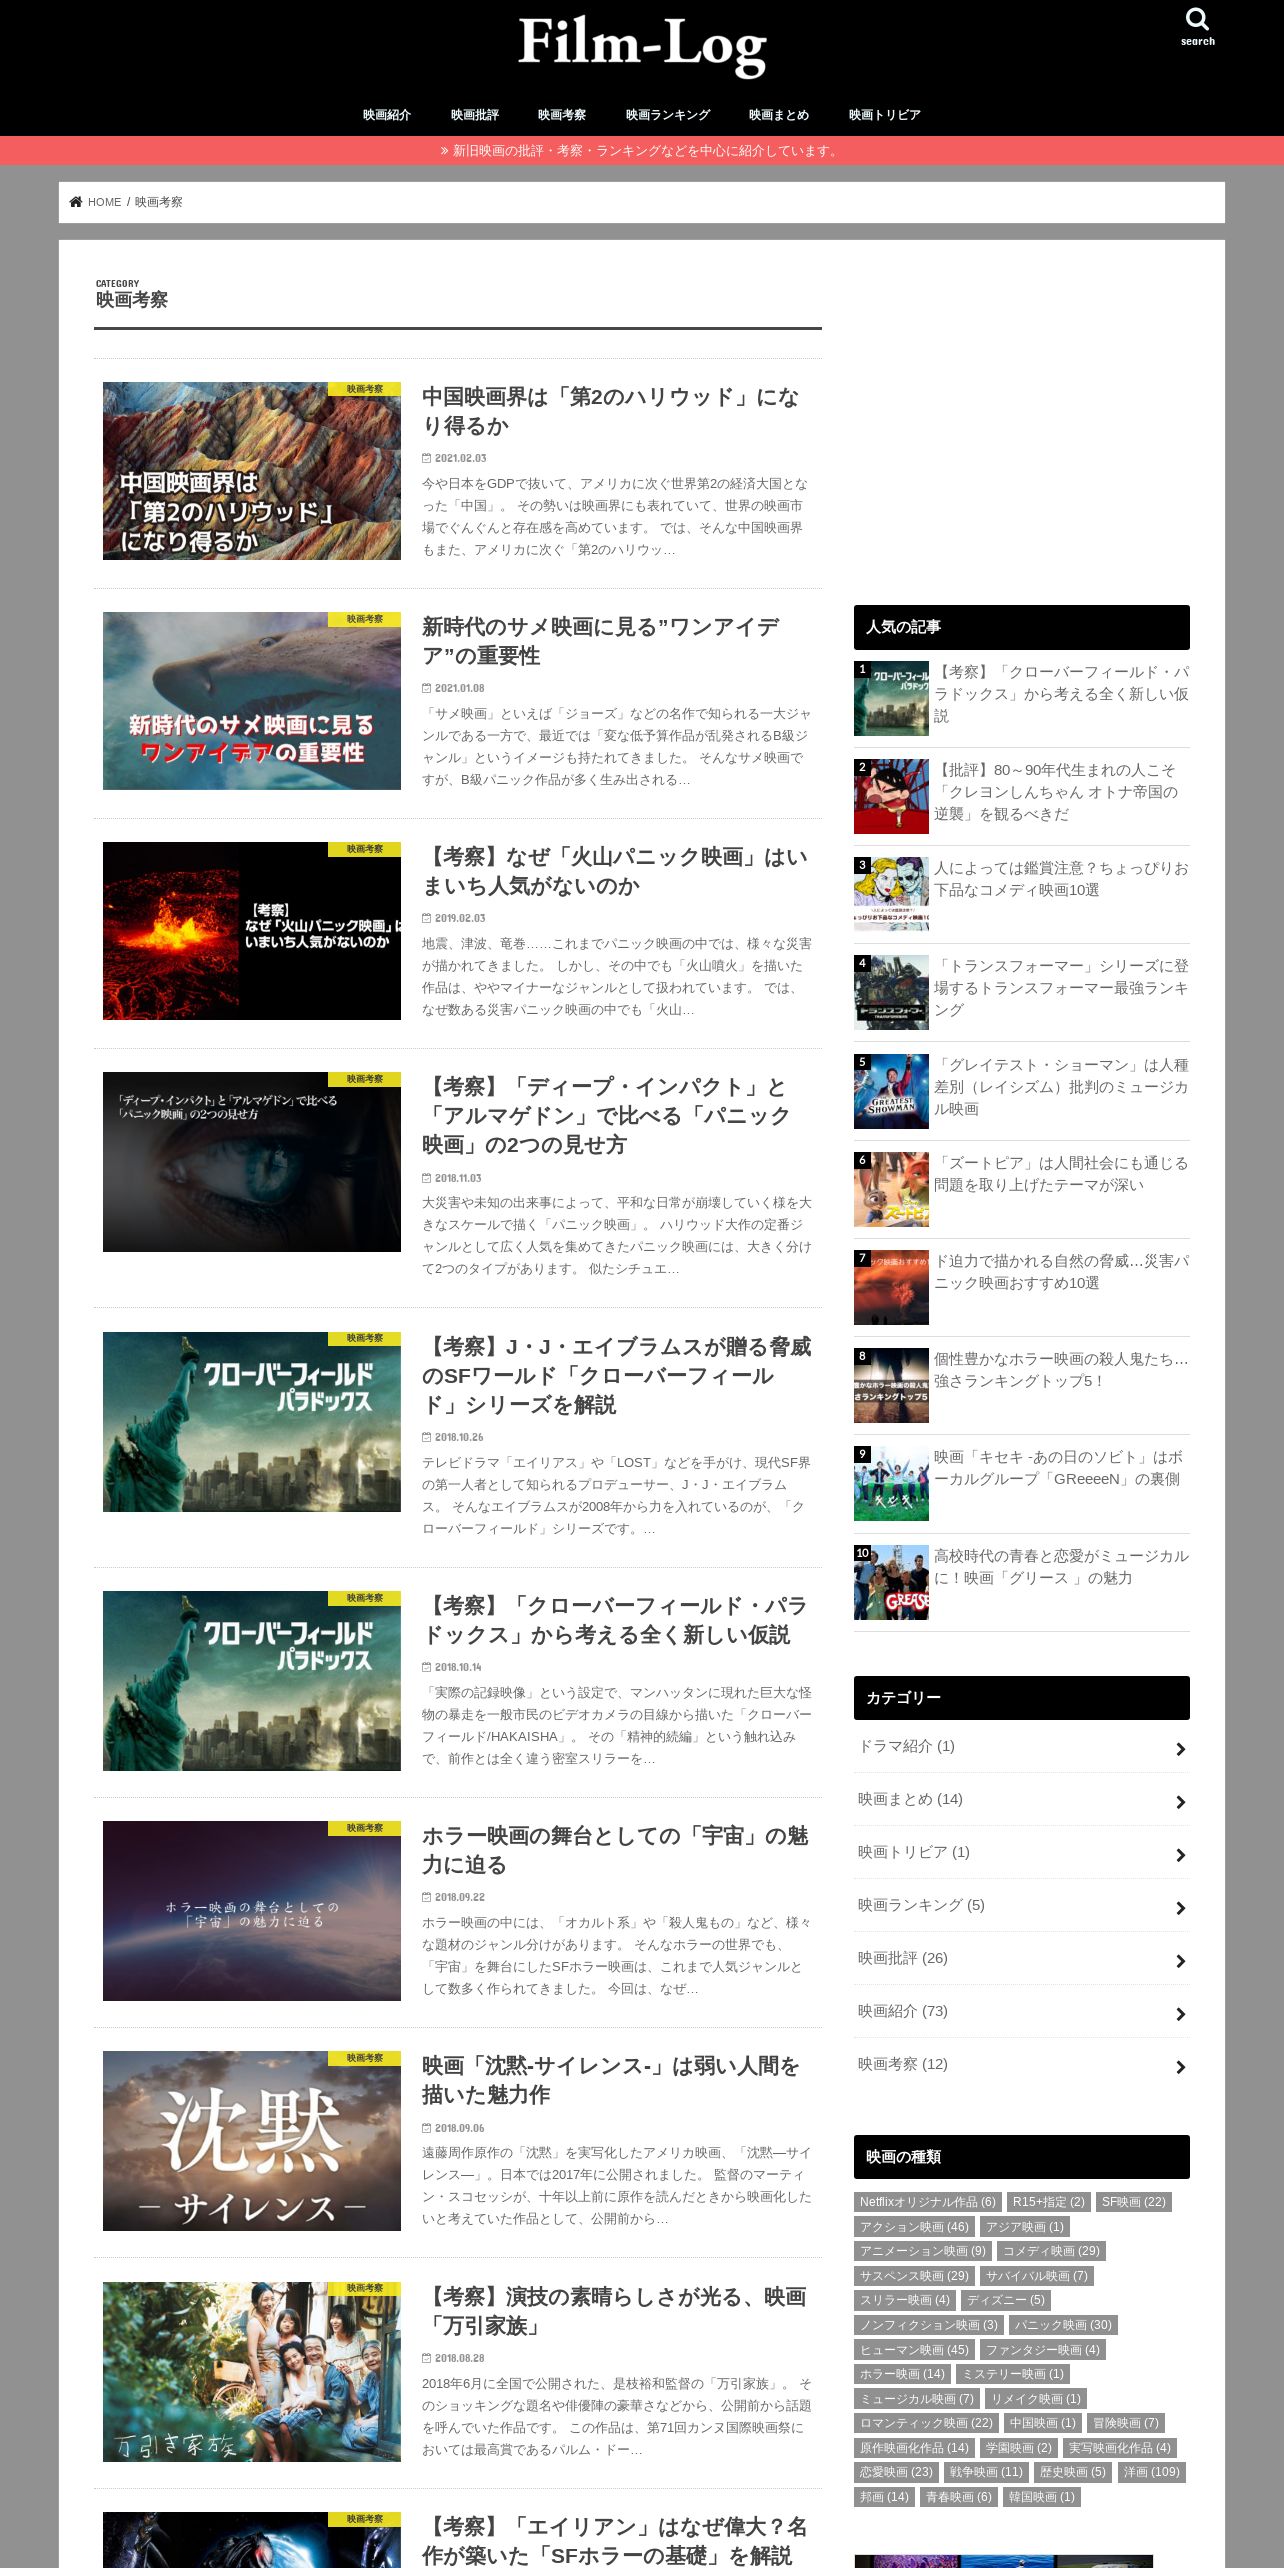Select the パニック映画 (30) tag
The height and width of the screenshot is (2568, 1284).
pyautogui.click(x=1062, y=2325)
